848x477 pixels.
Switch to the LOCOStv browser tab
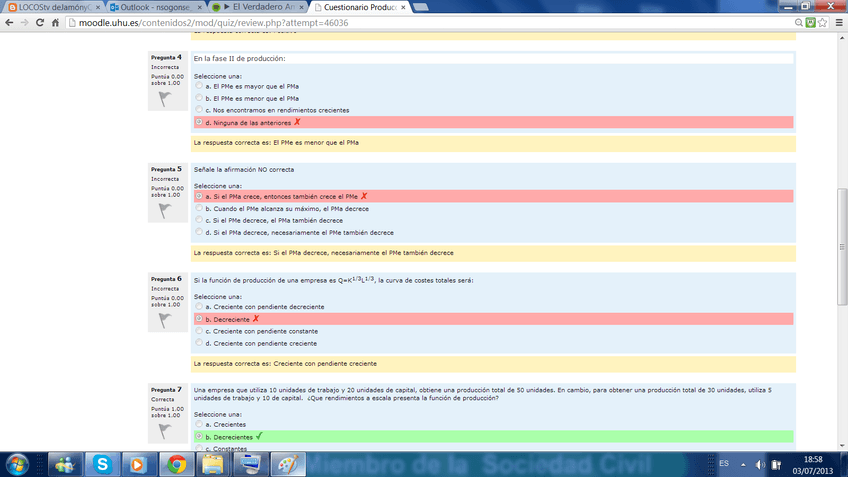[x=50, y=6]
